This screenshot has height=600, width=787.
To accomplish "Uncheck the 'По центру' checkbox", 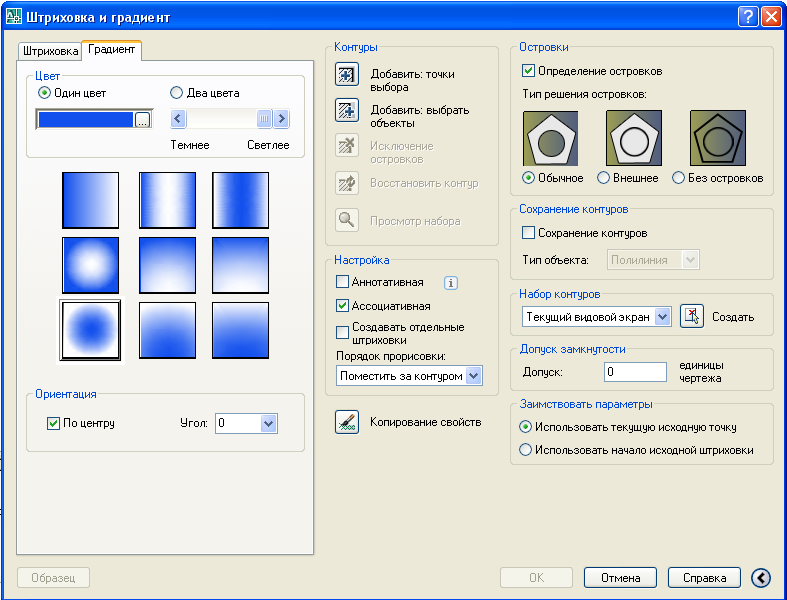I will [53, 423].
